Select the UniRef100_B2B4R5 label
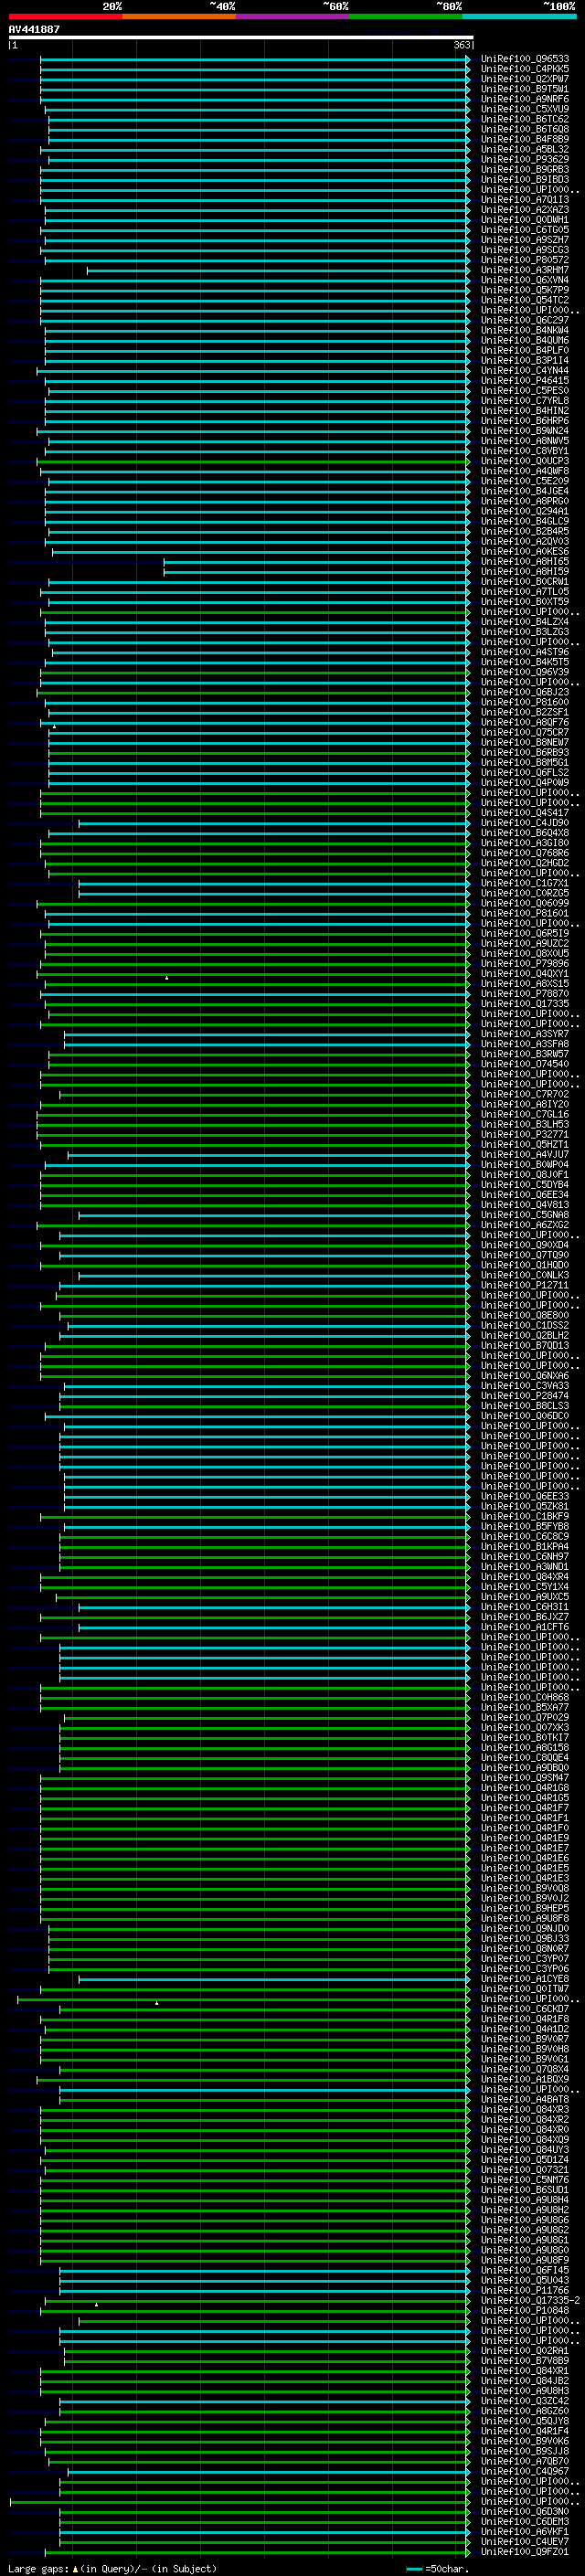Viewport: 585px width, 2576px height. (525, 531)
